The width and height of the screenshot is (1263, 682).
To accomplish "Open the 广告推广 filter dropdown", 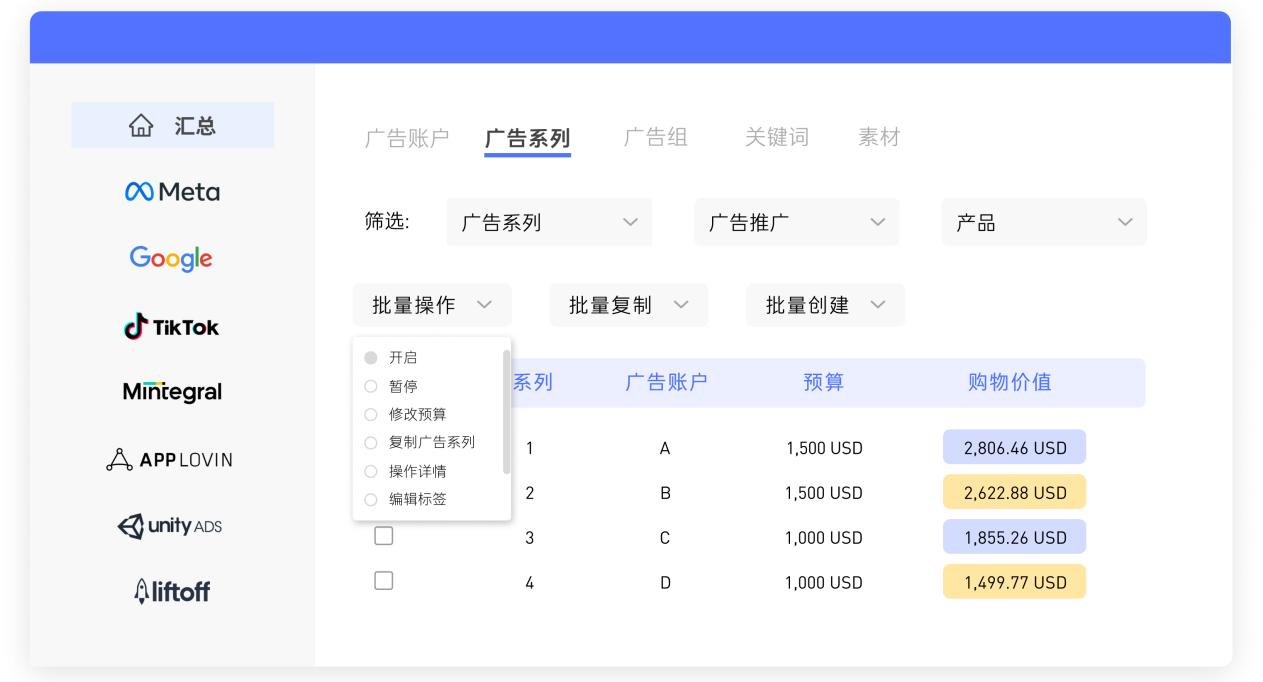I will 795,222.
